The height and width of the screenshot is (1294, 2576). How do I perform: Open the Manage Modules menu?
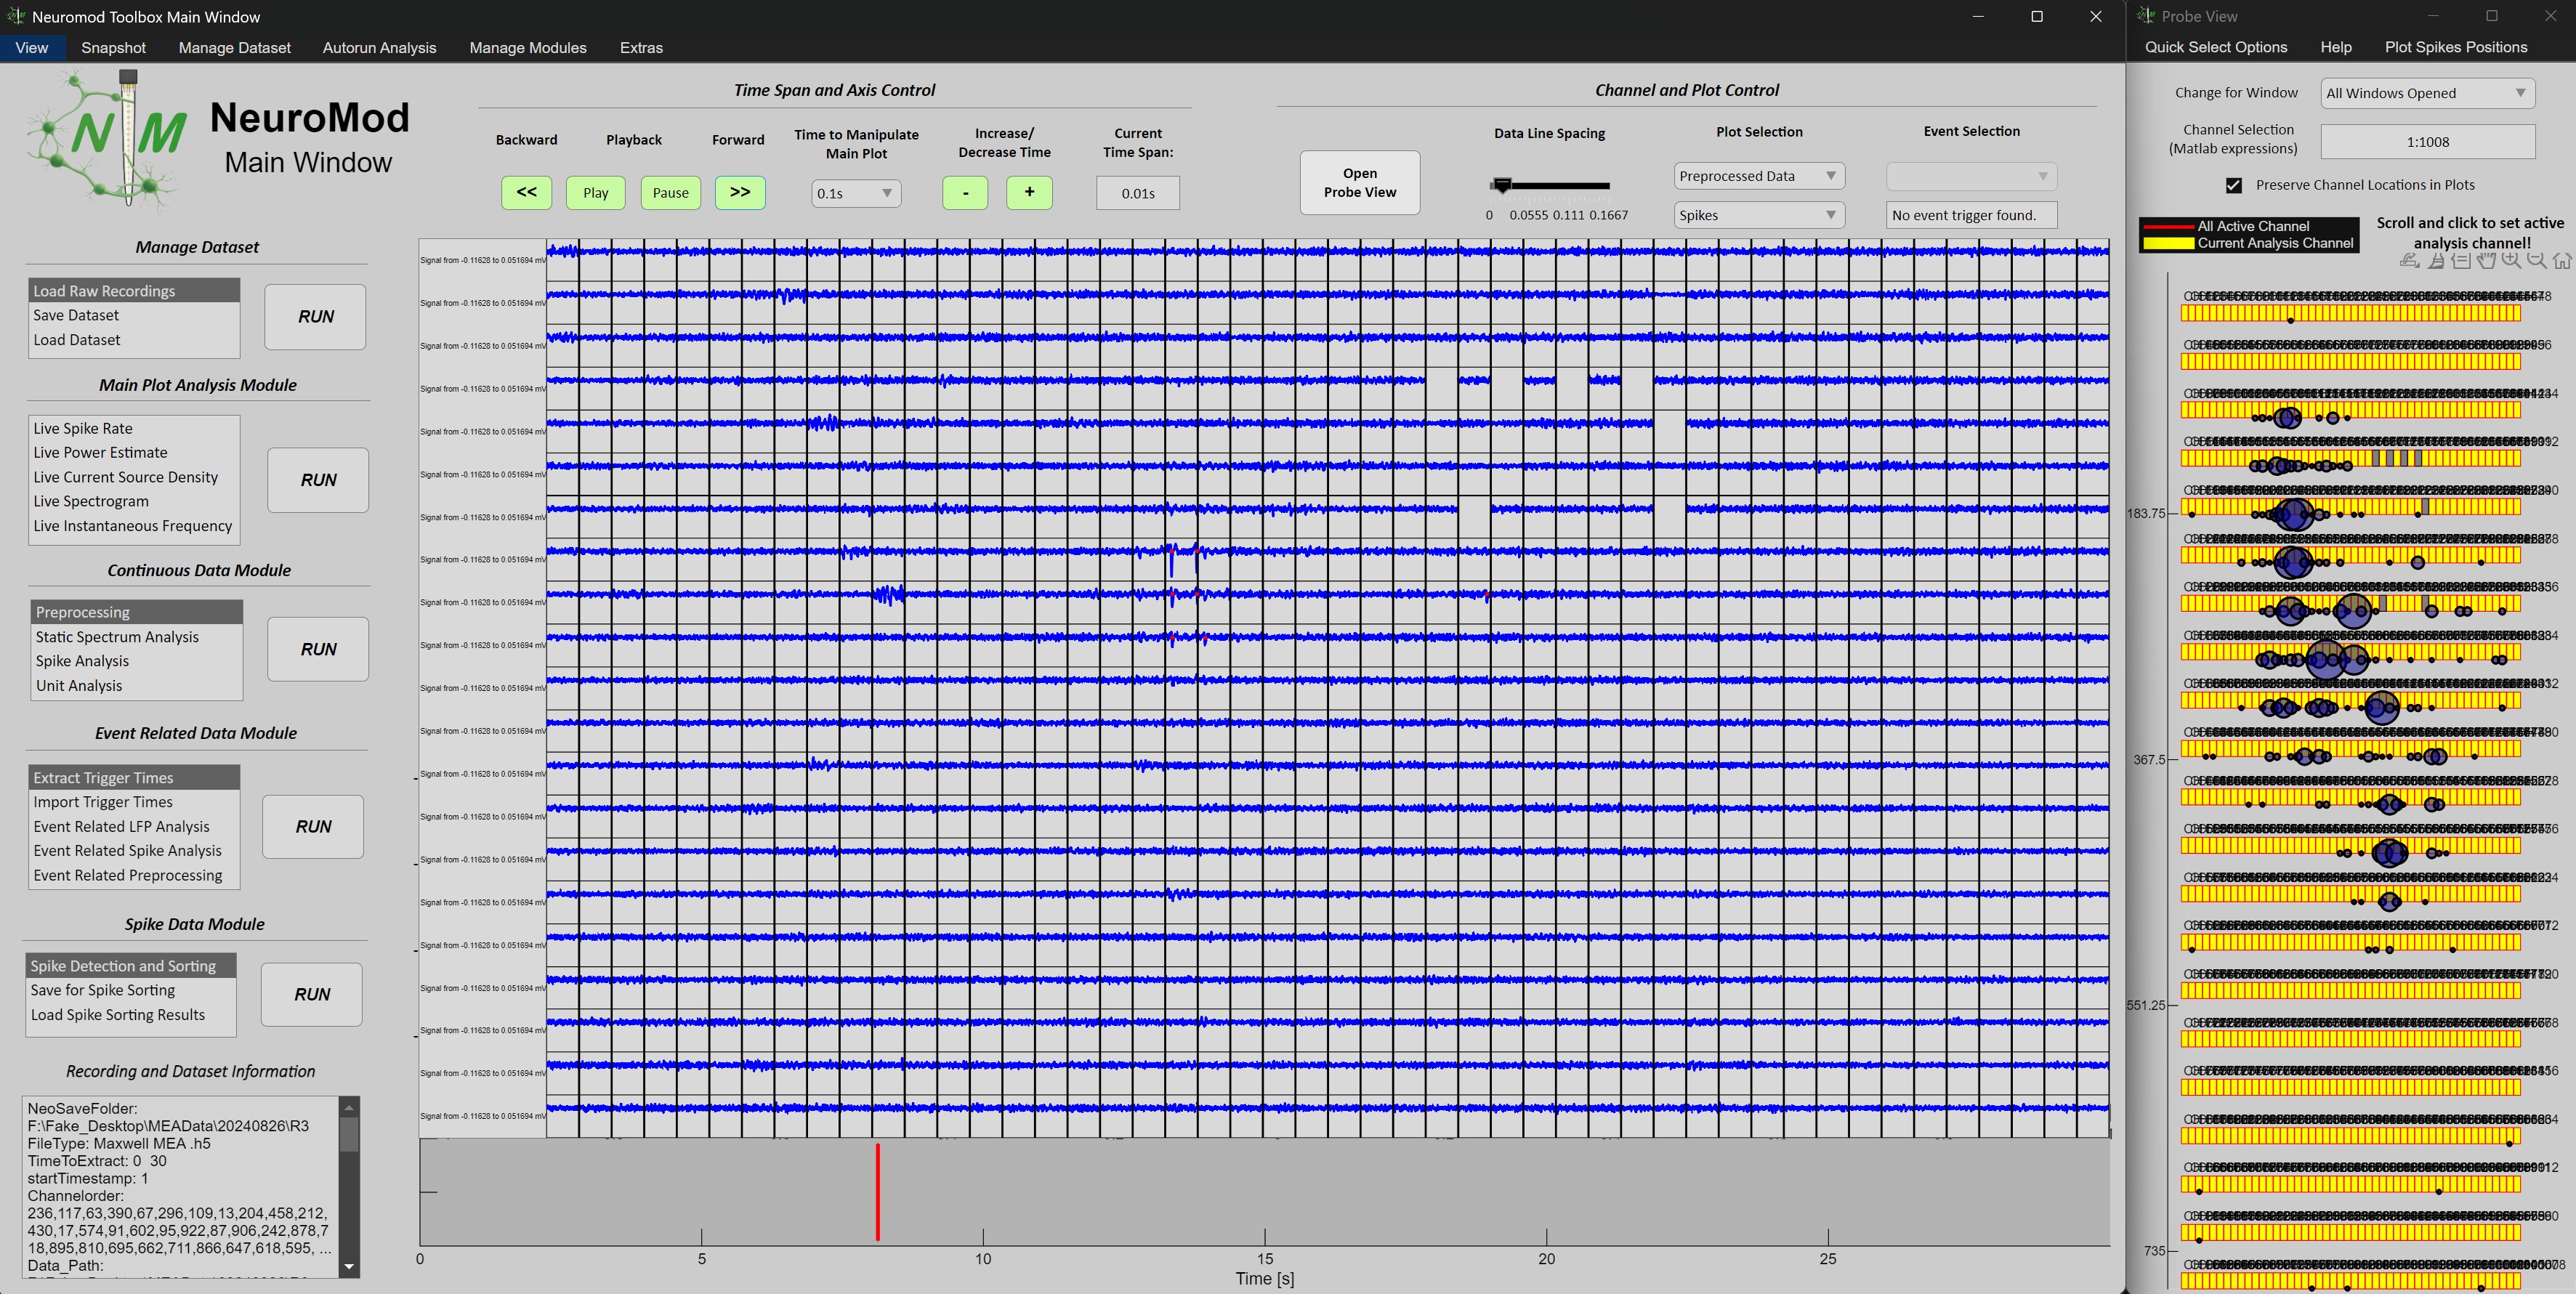click(x=528, y=48)
